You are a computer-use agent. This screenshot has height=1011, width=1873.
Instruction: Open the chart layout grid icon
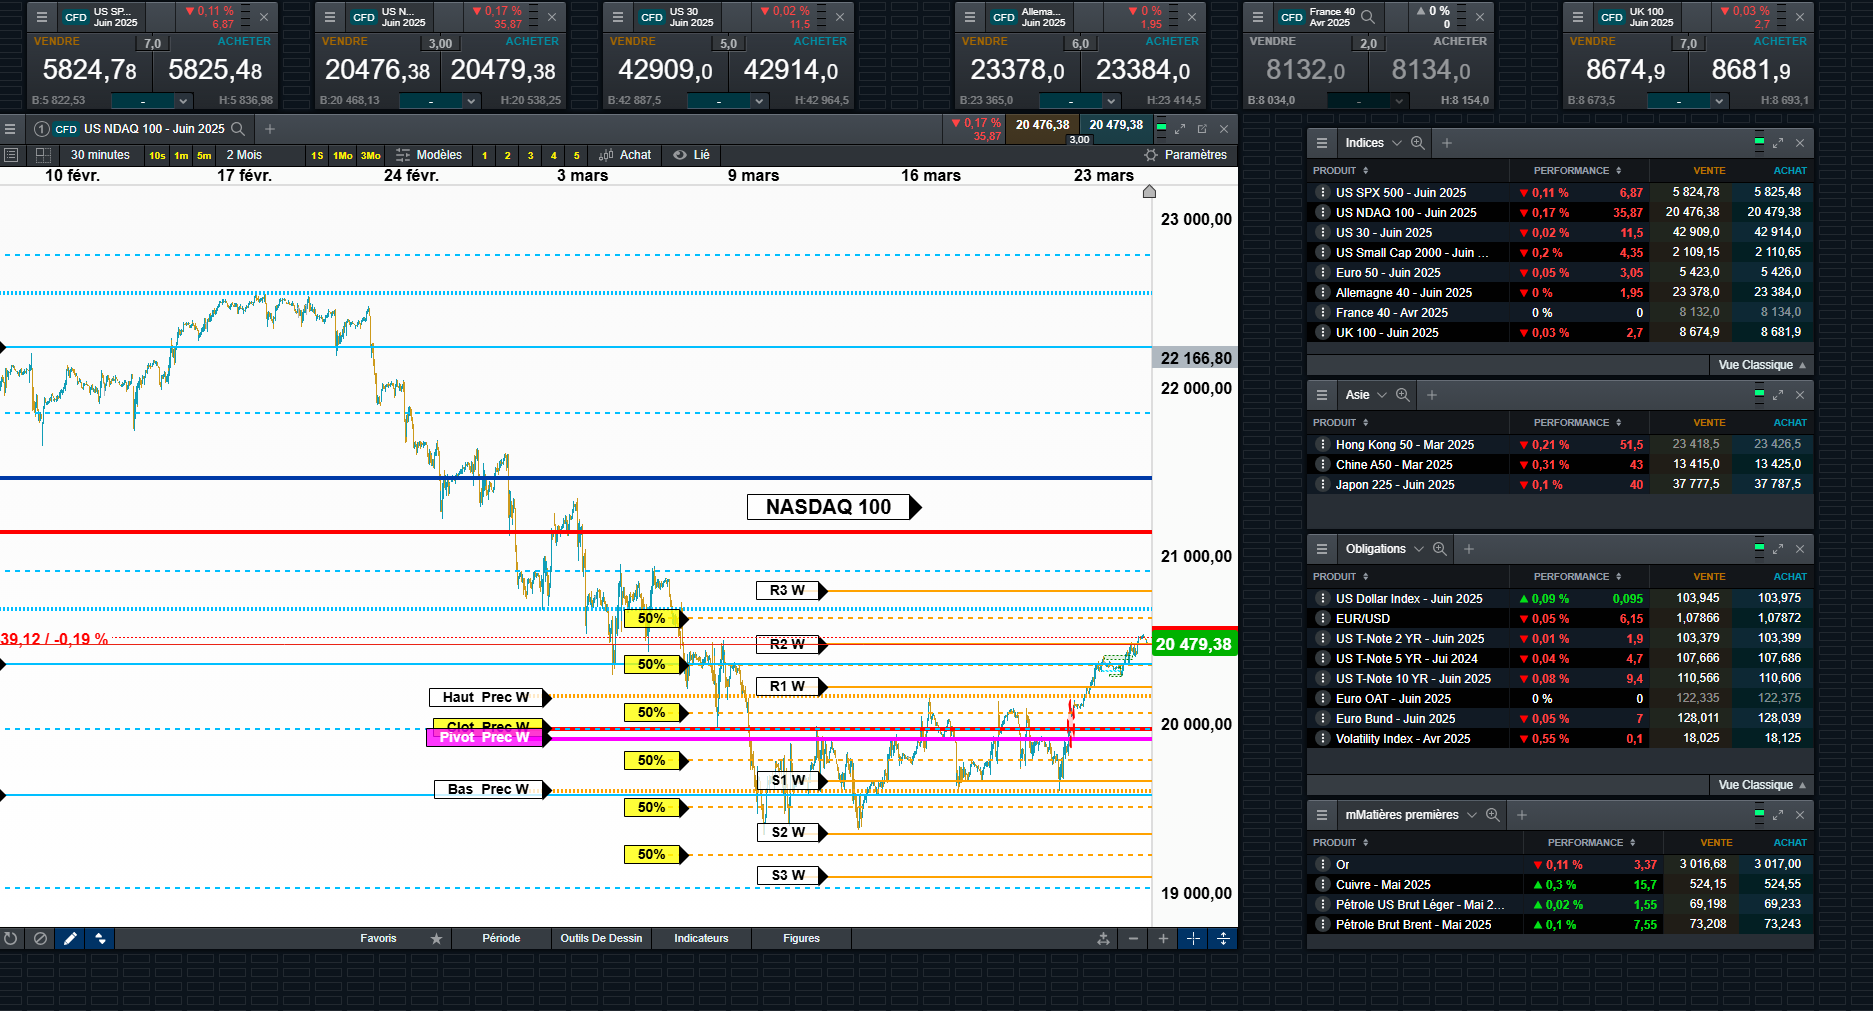click(43, 155)
